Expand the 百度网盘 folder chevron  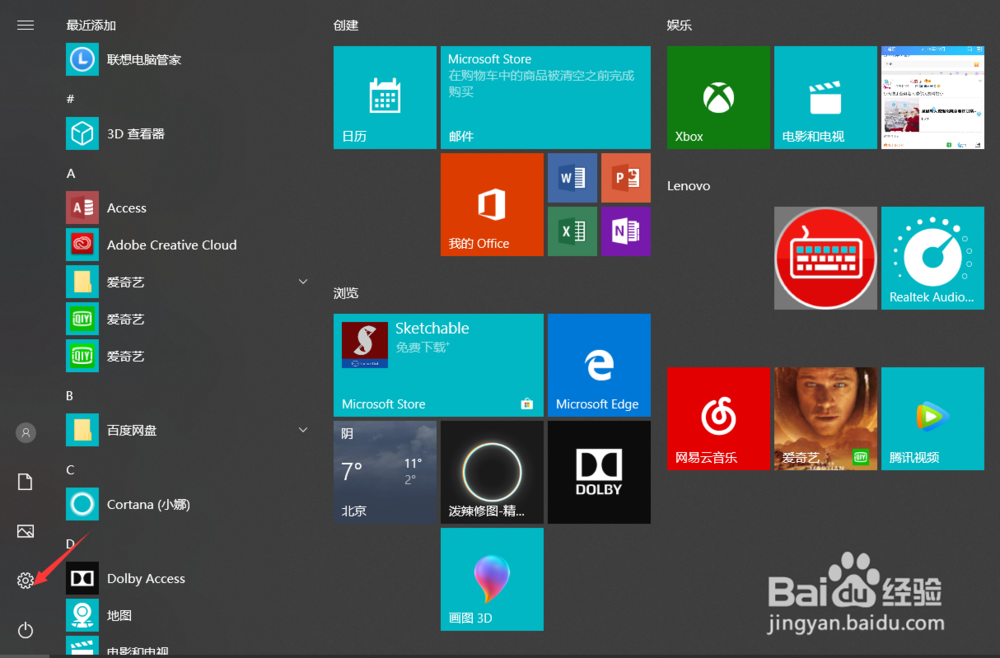tap(303, 430)
